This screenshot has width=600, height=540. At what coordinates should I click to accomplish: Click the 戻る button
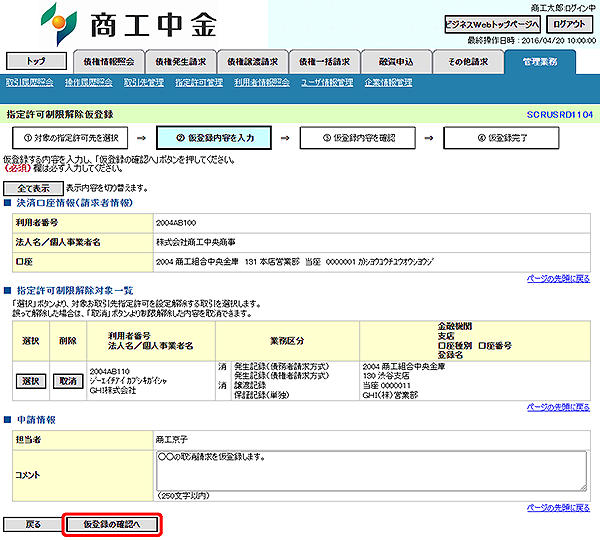33,524
